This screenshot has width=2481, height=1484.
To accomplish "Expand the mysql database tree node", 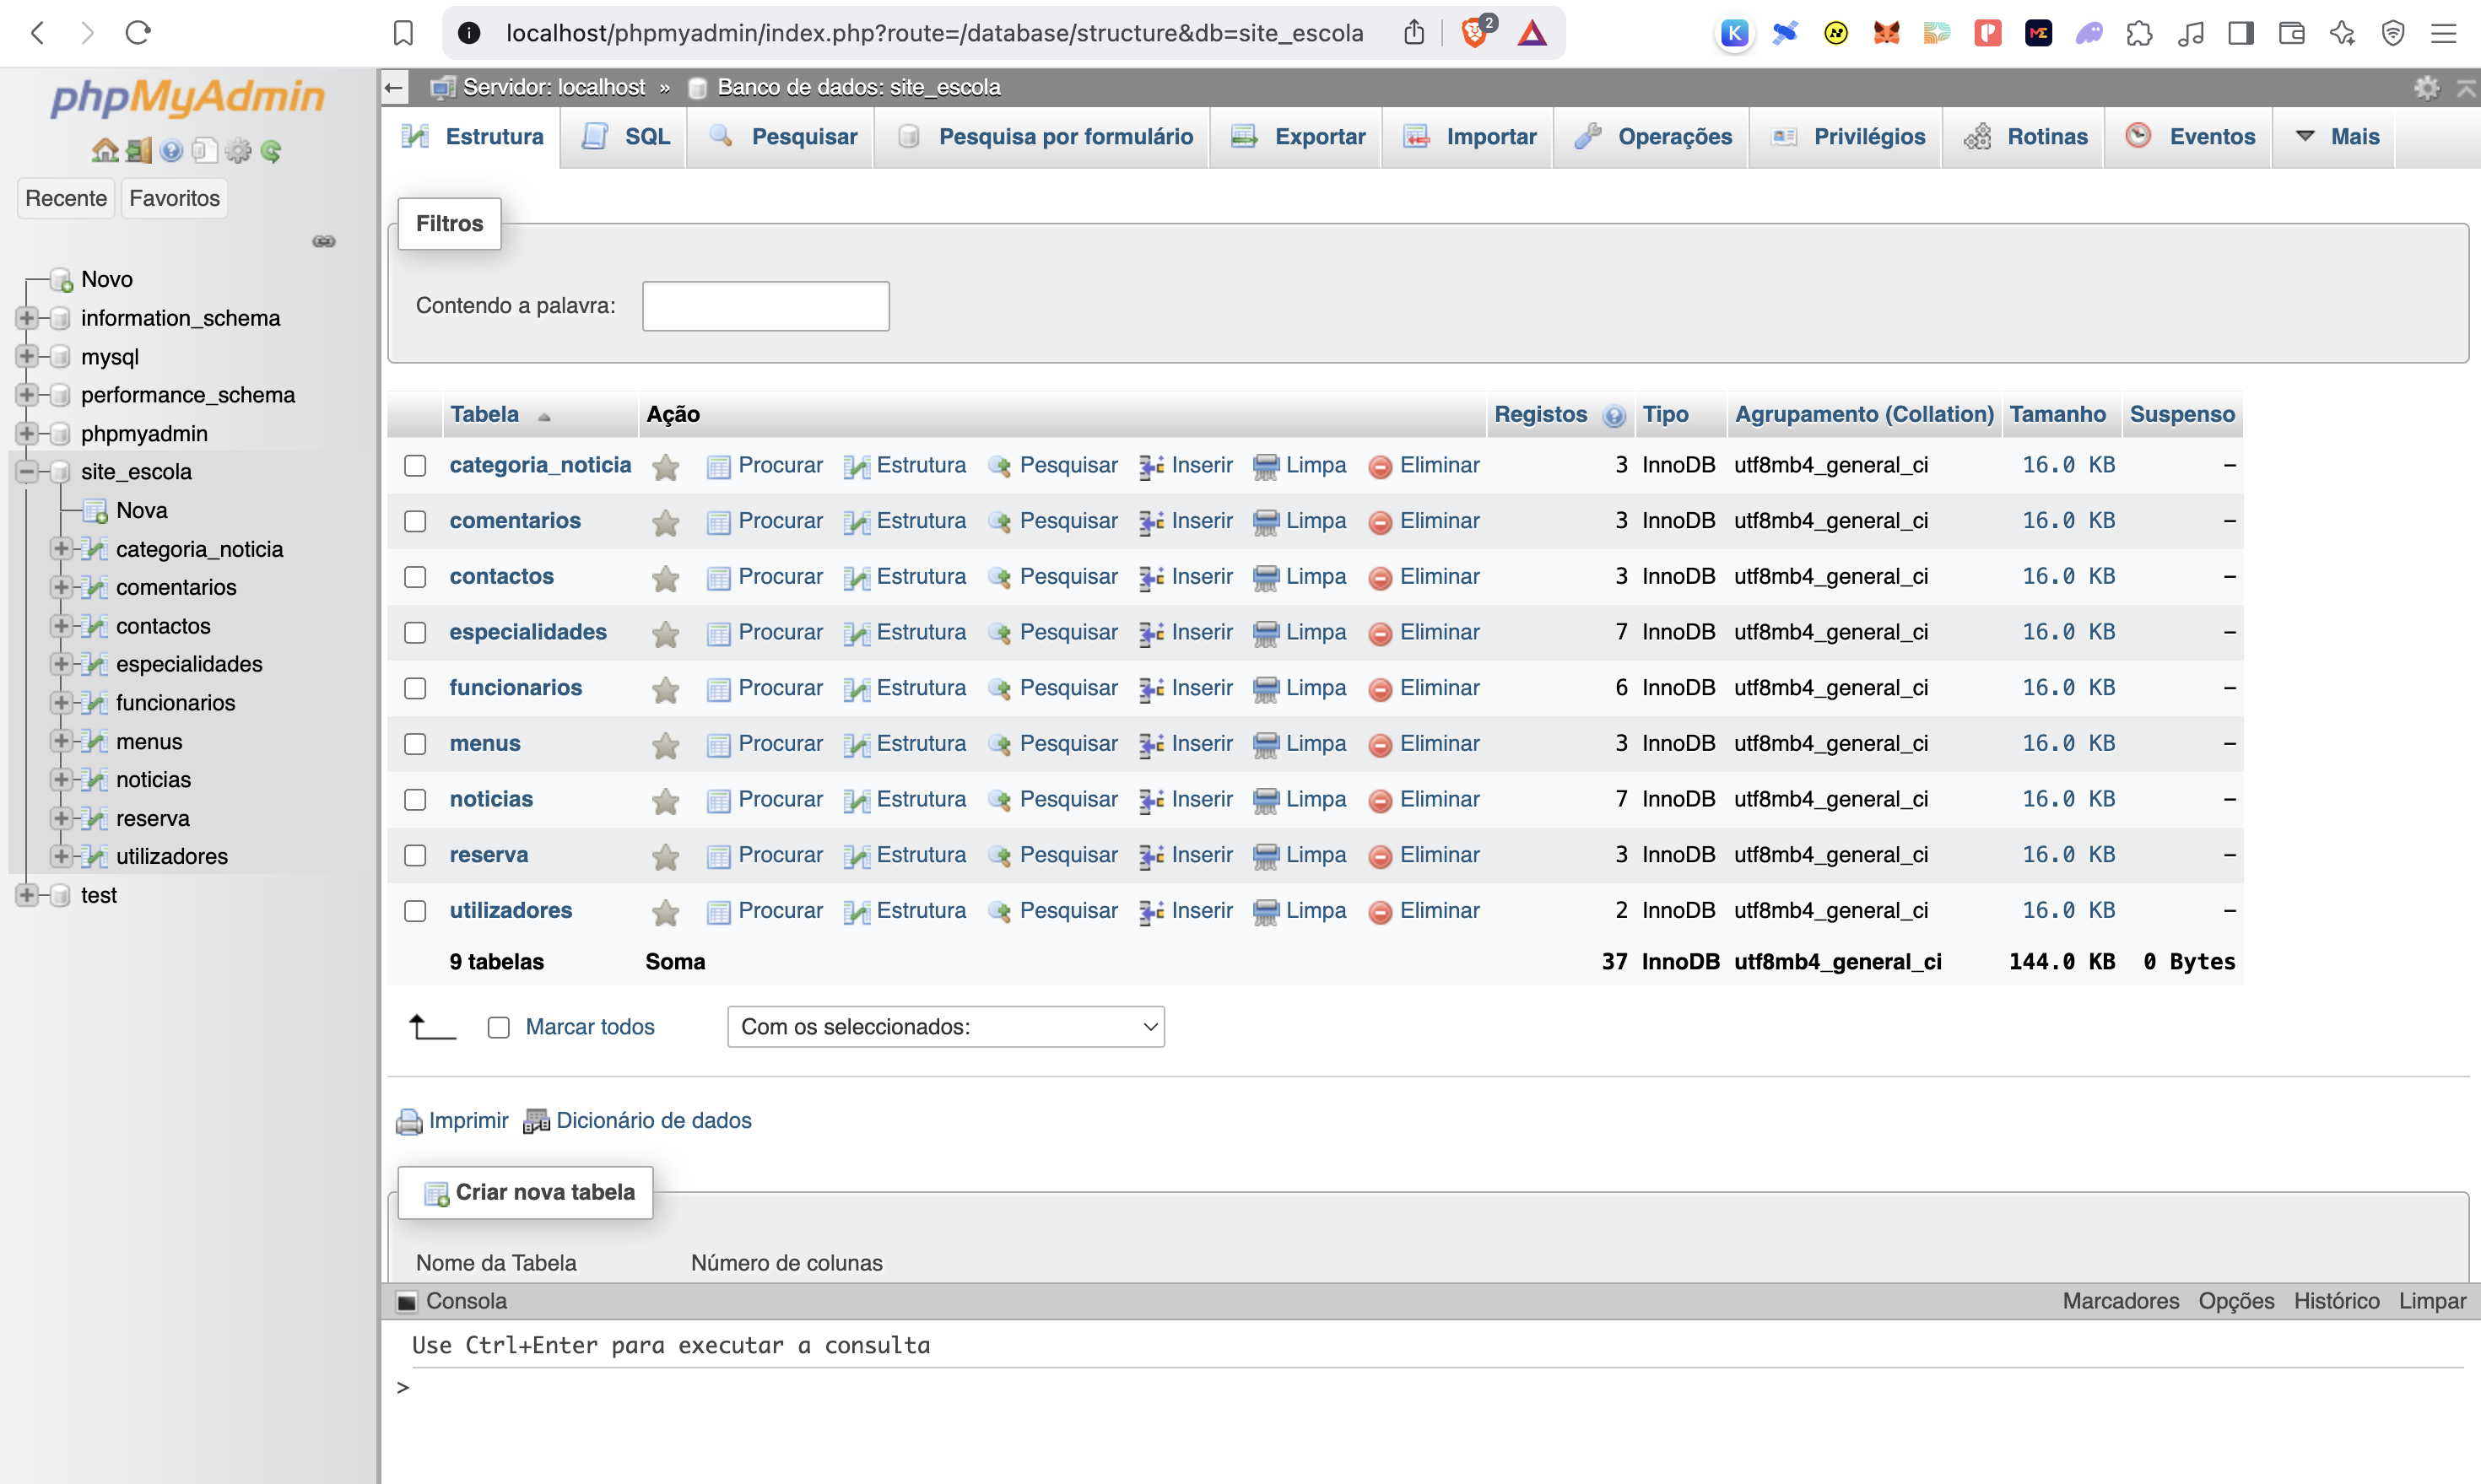I will pyautogui.click(x=27, y=356).
